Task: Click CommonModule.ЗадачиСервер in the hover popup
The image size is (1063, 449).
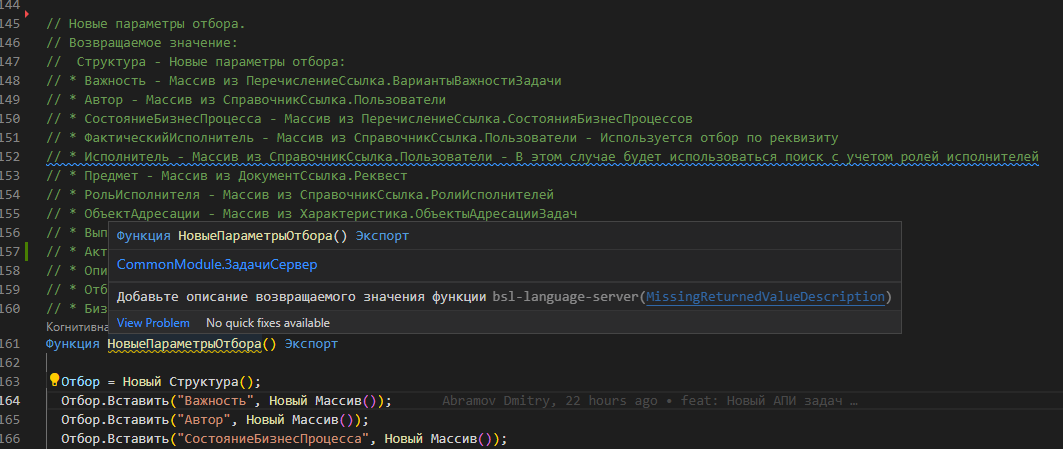Action: (217, 265)
